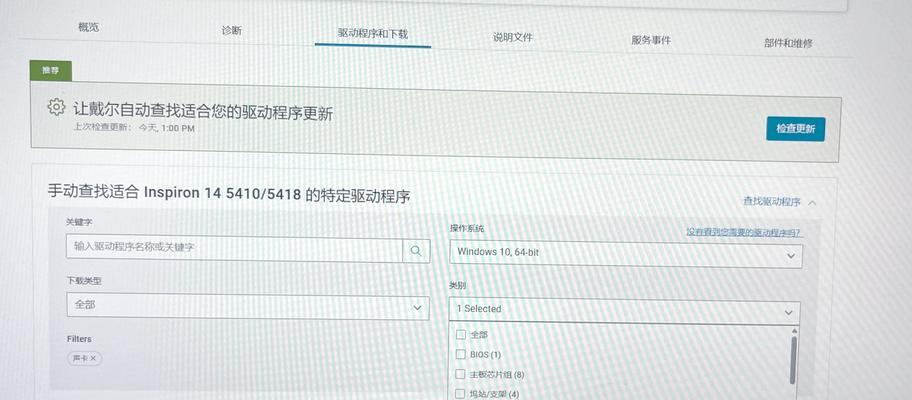Click the category list scrollbar thumb
The image size is (912, 400).
pyautogui.click(x=794, y=360)
